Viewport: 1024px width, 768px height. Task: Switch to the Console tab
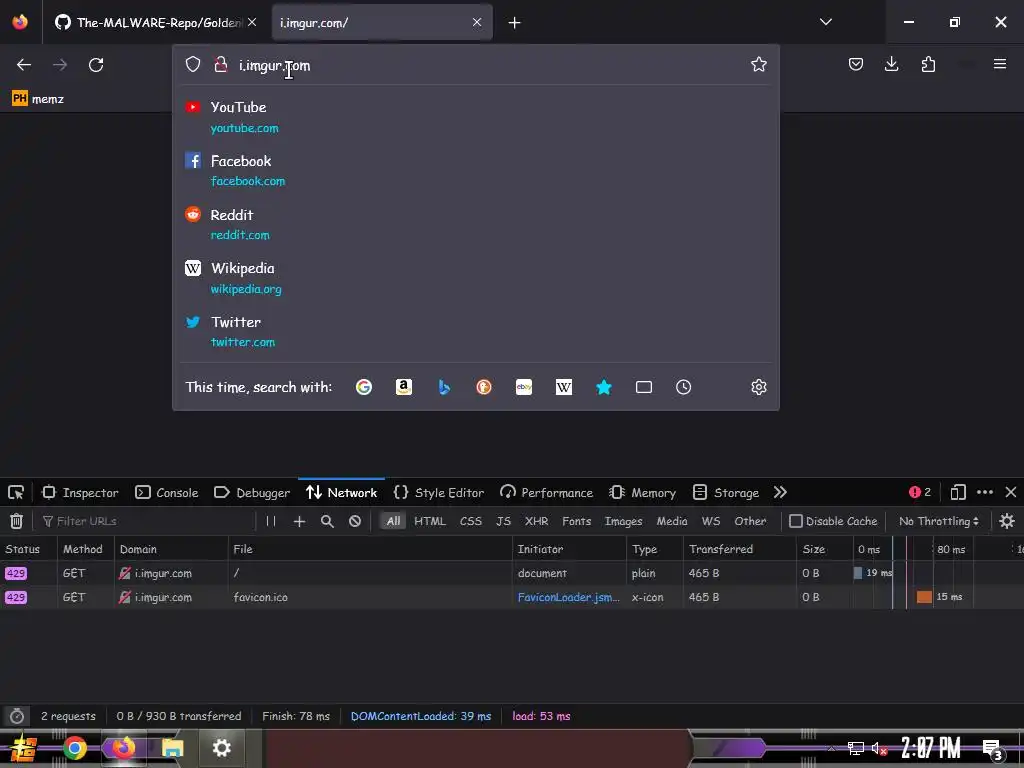click(167, 492)
